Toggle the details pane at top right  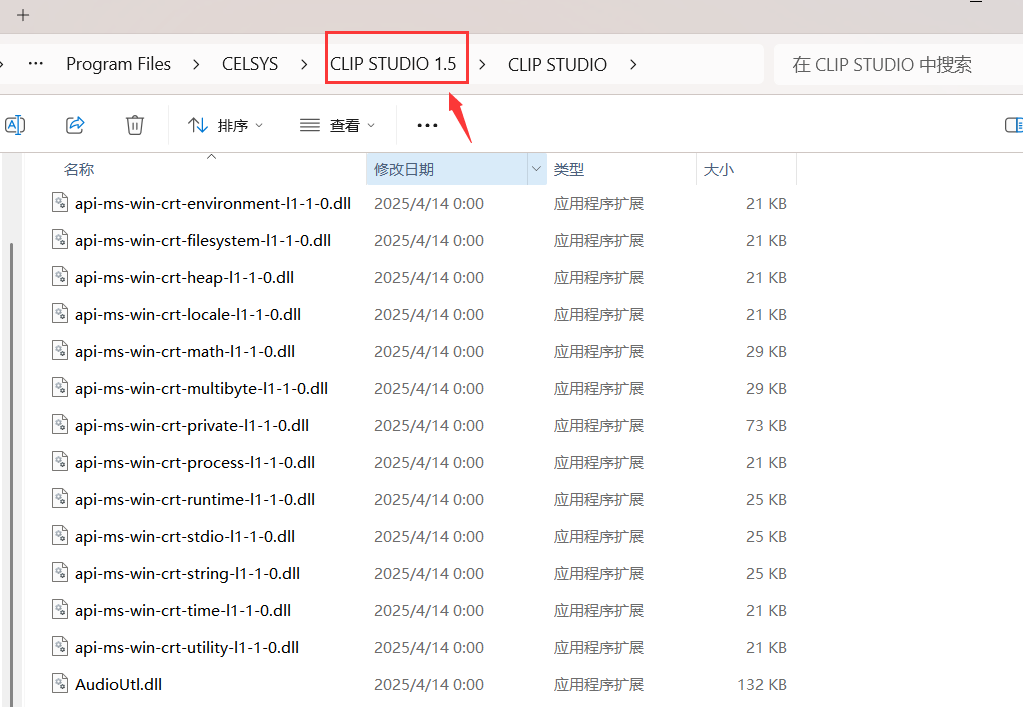point(1014,124)
